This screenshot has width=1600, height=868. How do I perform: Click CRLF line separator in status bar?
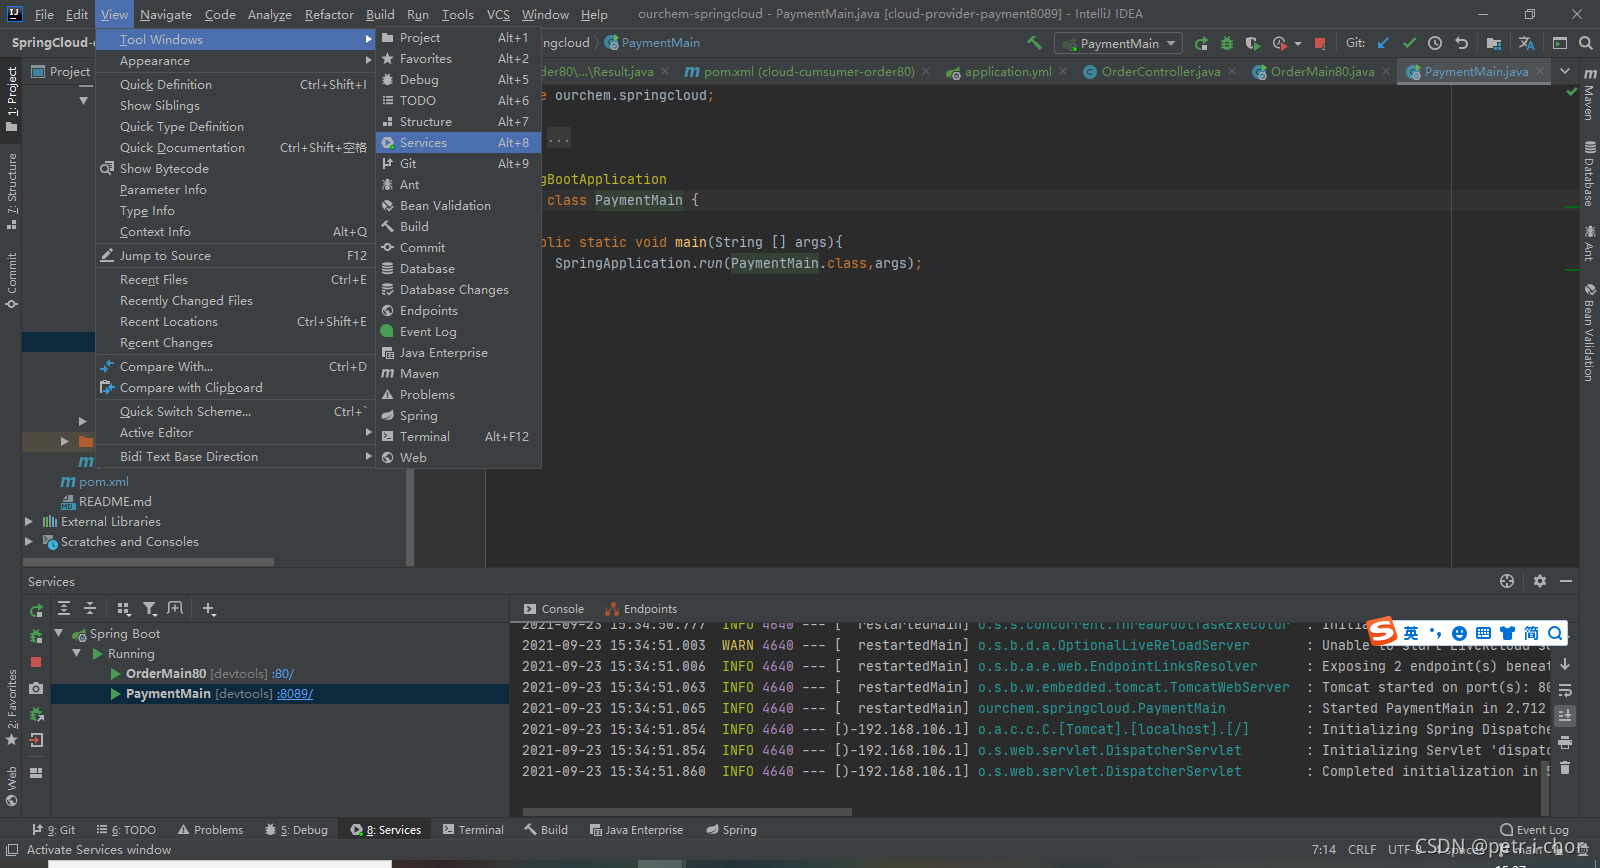1362,850
